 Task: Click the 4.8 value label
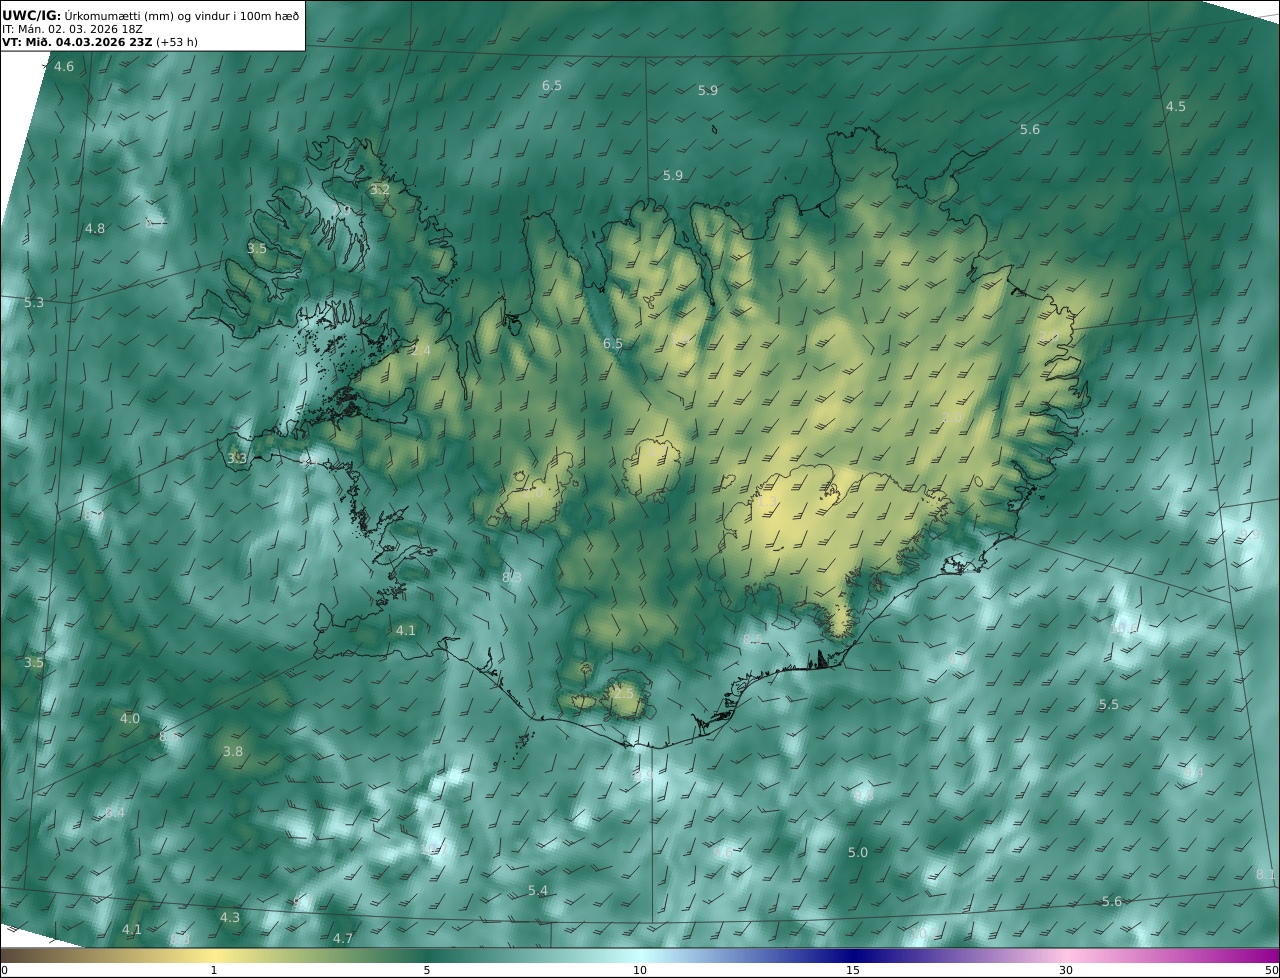pyautogui.click(x=95, y=229)
